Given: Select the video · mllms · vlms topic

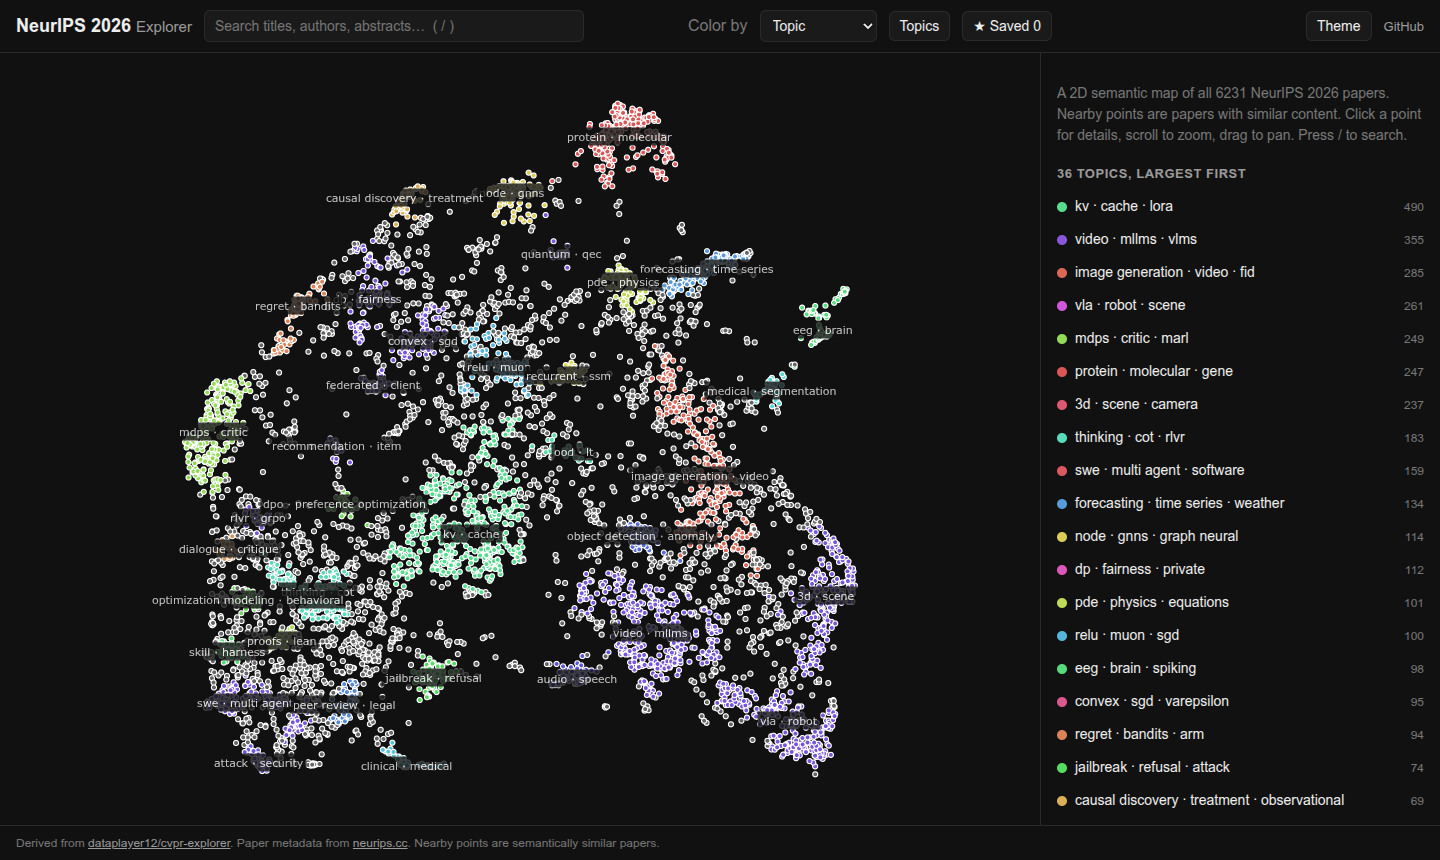Looking at the screenshot, I should [1240, 239].
